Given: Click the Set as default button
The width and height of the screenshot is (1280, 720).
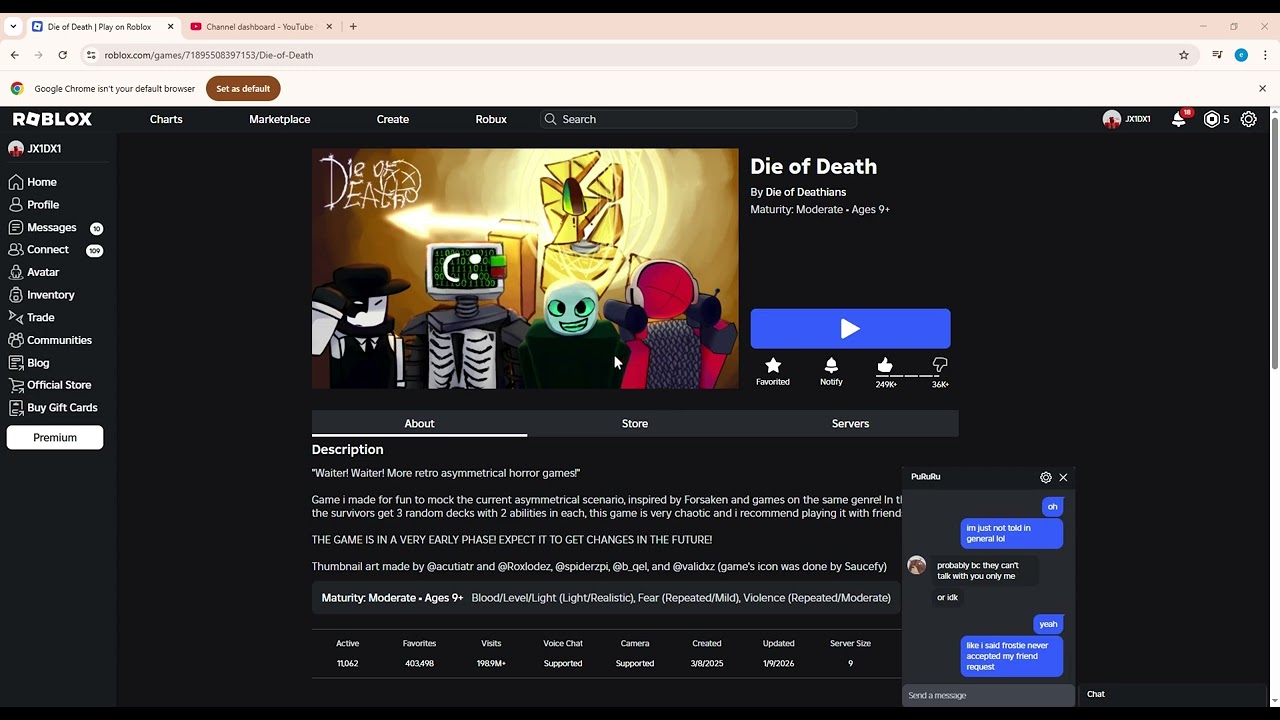Looking at the screenshot, I should coord(243,88).
